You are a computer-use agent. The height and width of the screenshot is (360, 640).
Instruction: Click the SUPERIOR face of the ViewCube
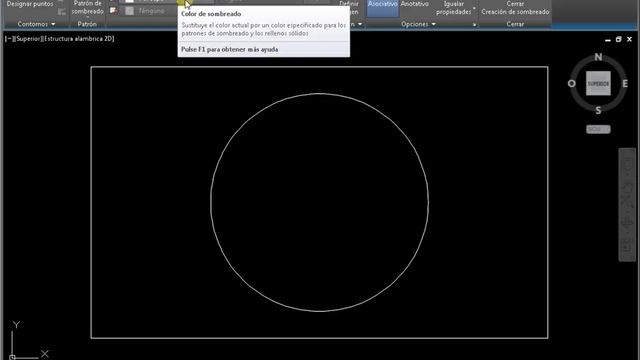tap(598, 84)
